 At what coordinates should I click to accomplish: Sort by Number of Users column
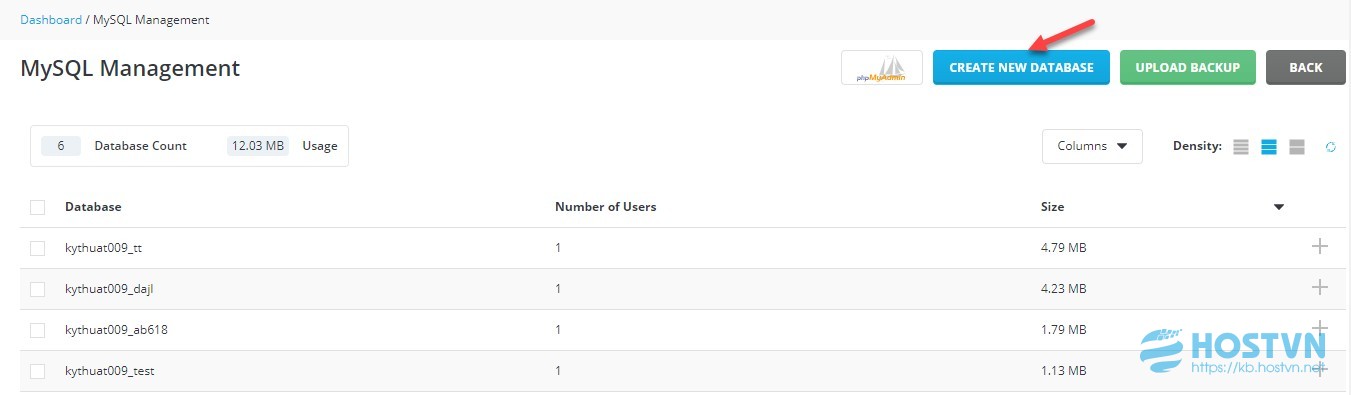tap(605, 207)
